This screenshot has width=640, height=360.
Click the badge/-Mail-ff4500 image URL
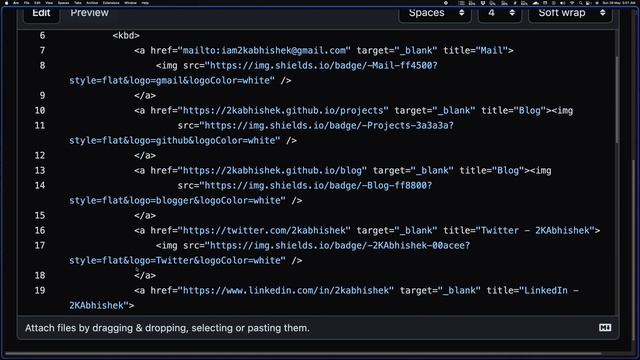(x=323, y=66)
